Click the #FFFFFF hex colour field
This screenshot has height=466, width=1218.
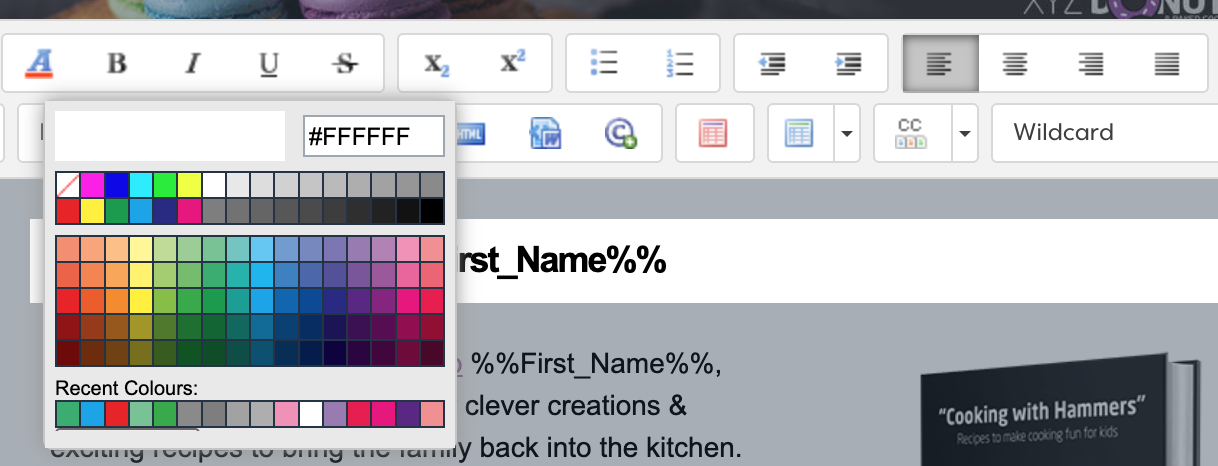coord(374,137)
